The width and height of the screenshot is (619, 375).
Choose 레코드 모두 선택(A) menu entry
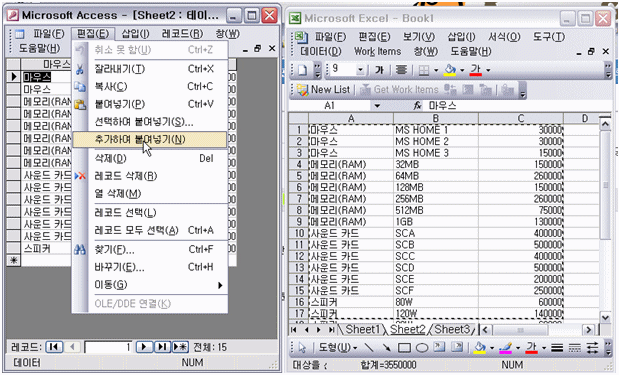tap(150, 230)
